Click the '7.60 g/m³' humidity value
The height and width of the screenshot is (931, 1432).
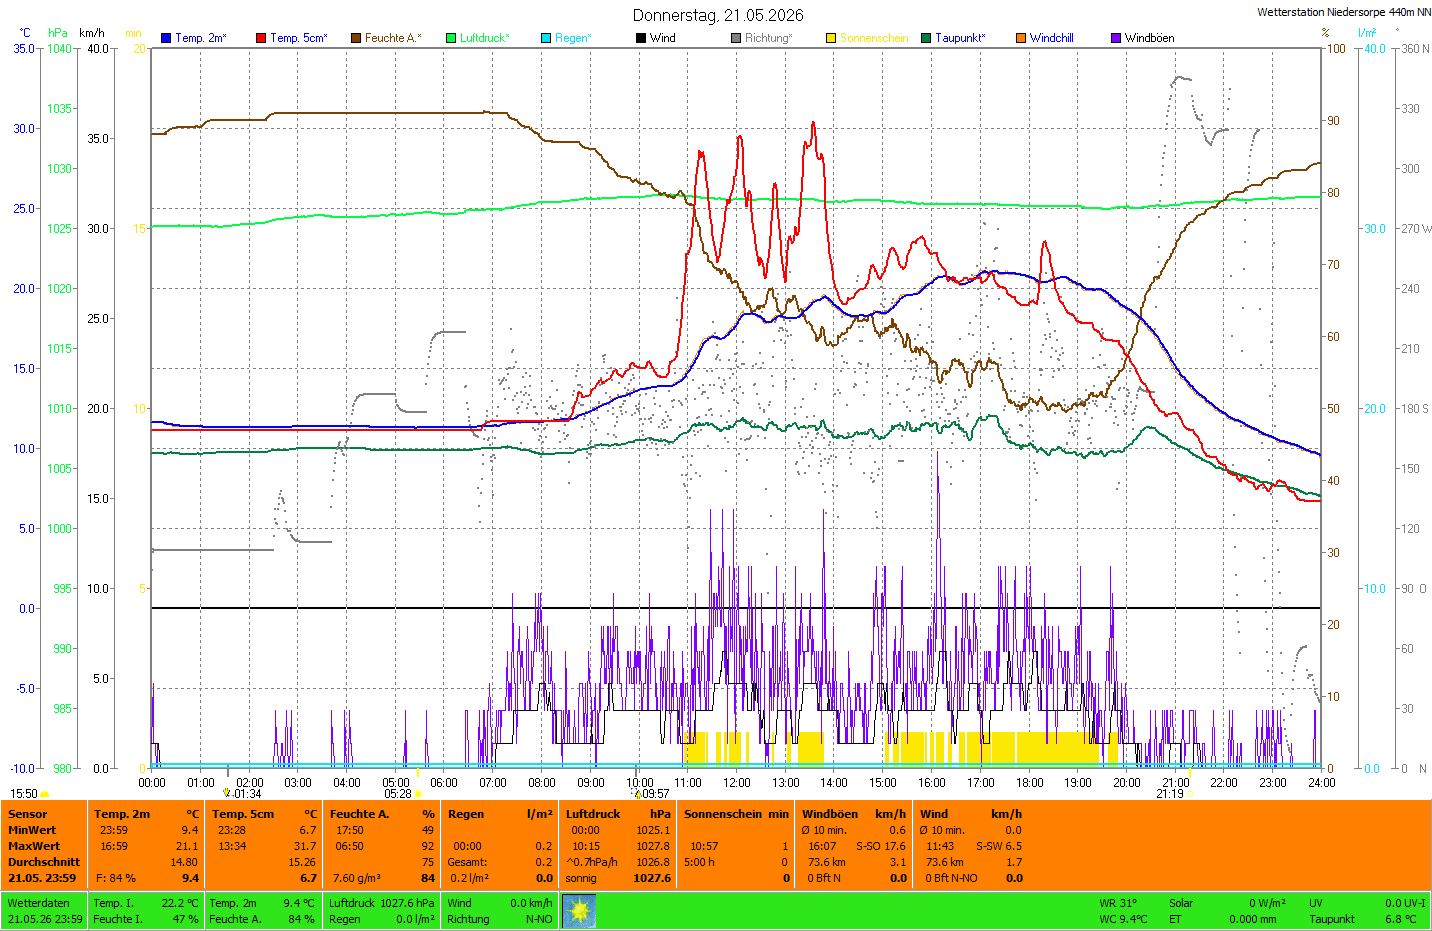coord(356,878)
